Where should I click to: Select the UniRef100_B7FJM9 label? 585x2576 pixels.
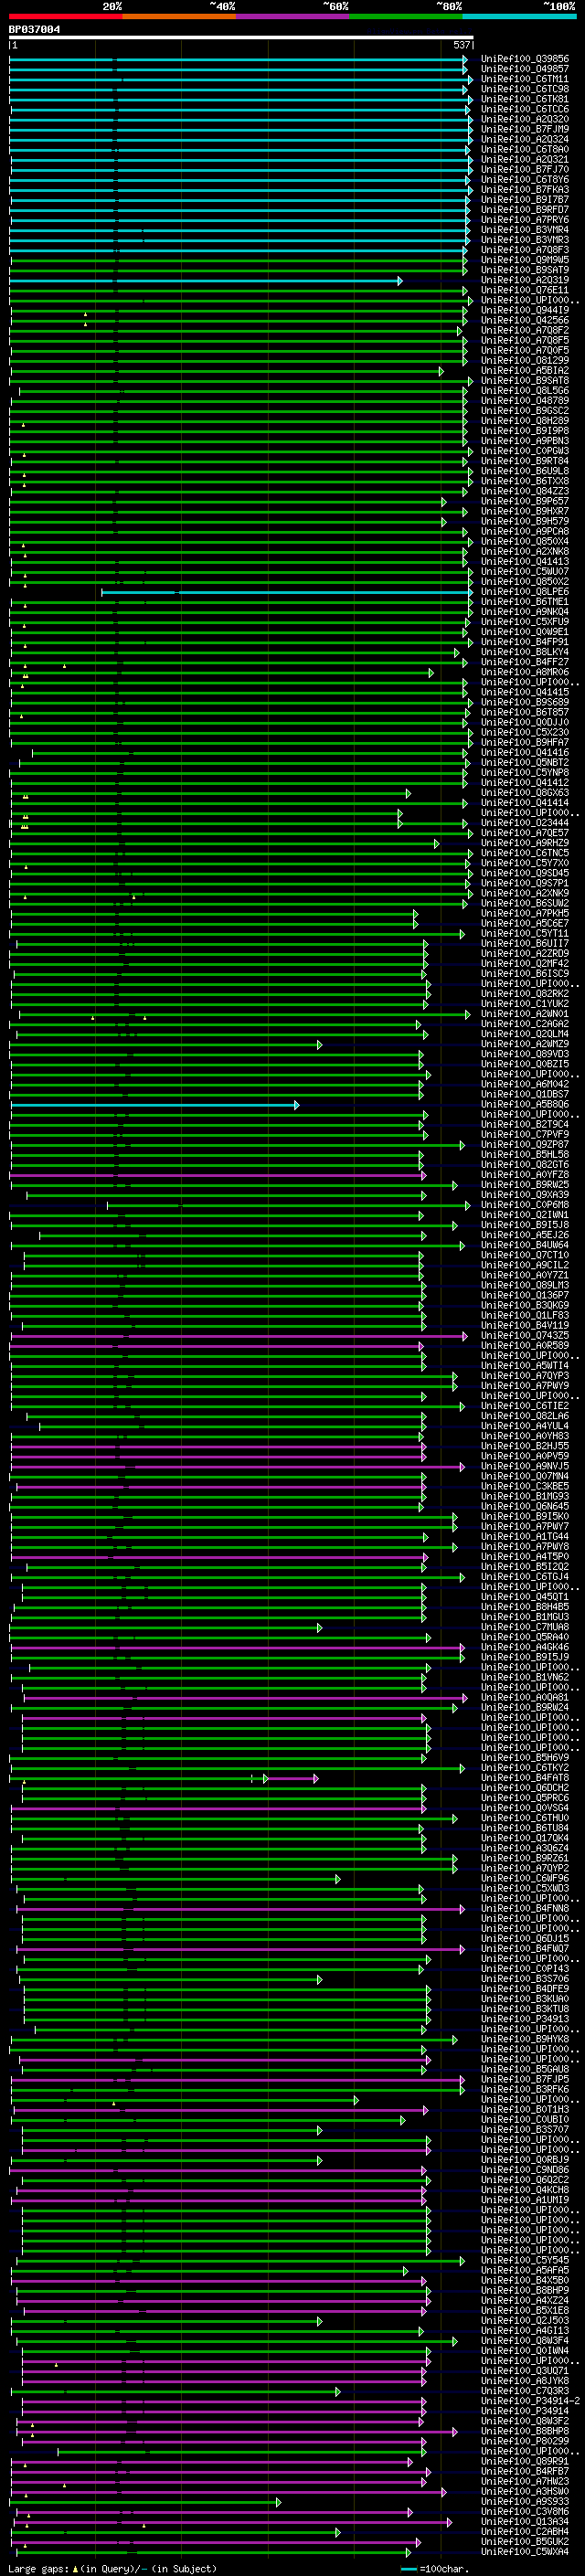(524, 129)
